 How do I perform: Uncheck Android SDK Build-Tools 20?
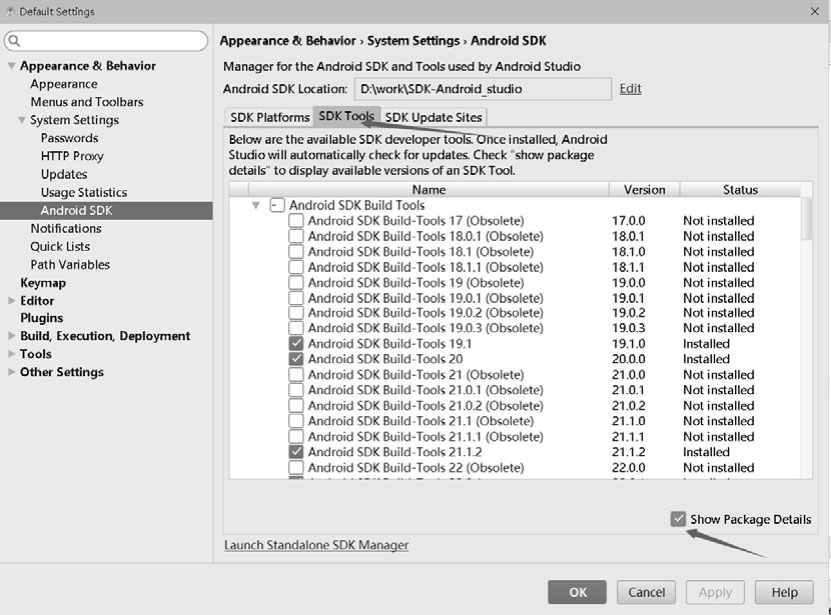(x=296, y=359)
